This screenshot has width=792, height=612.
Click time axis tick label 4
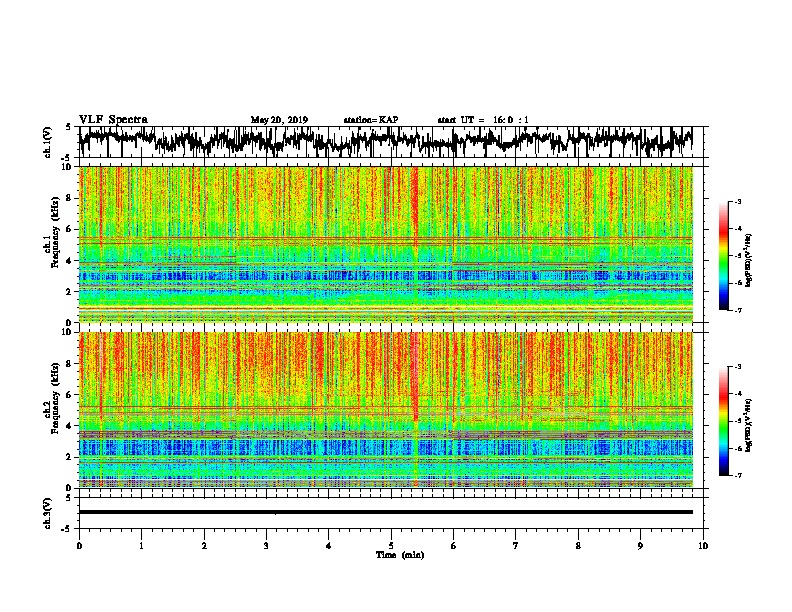coord(329,546)
